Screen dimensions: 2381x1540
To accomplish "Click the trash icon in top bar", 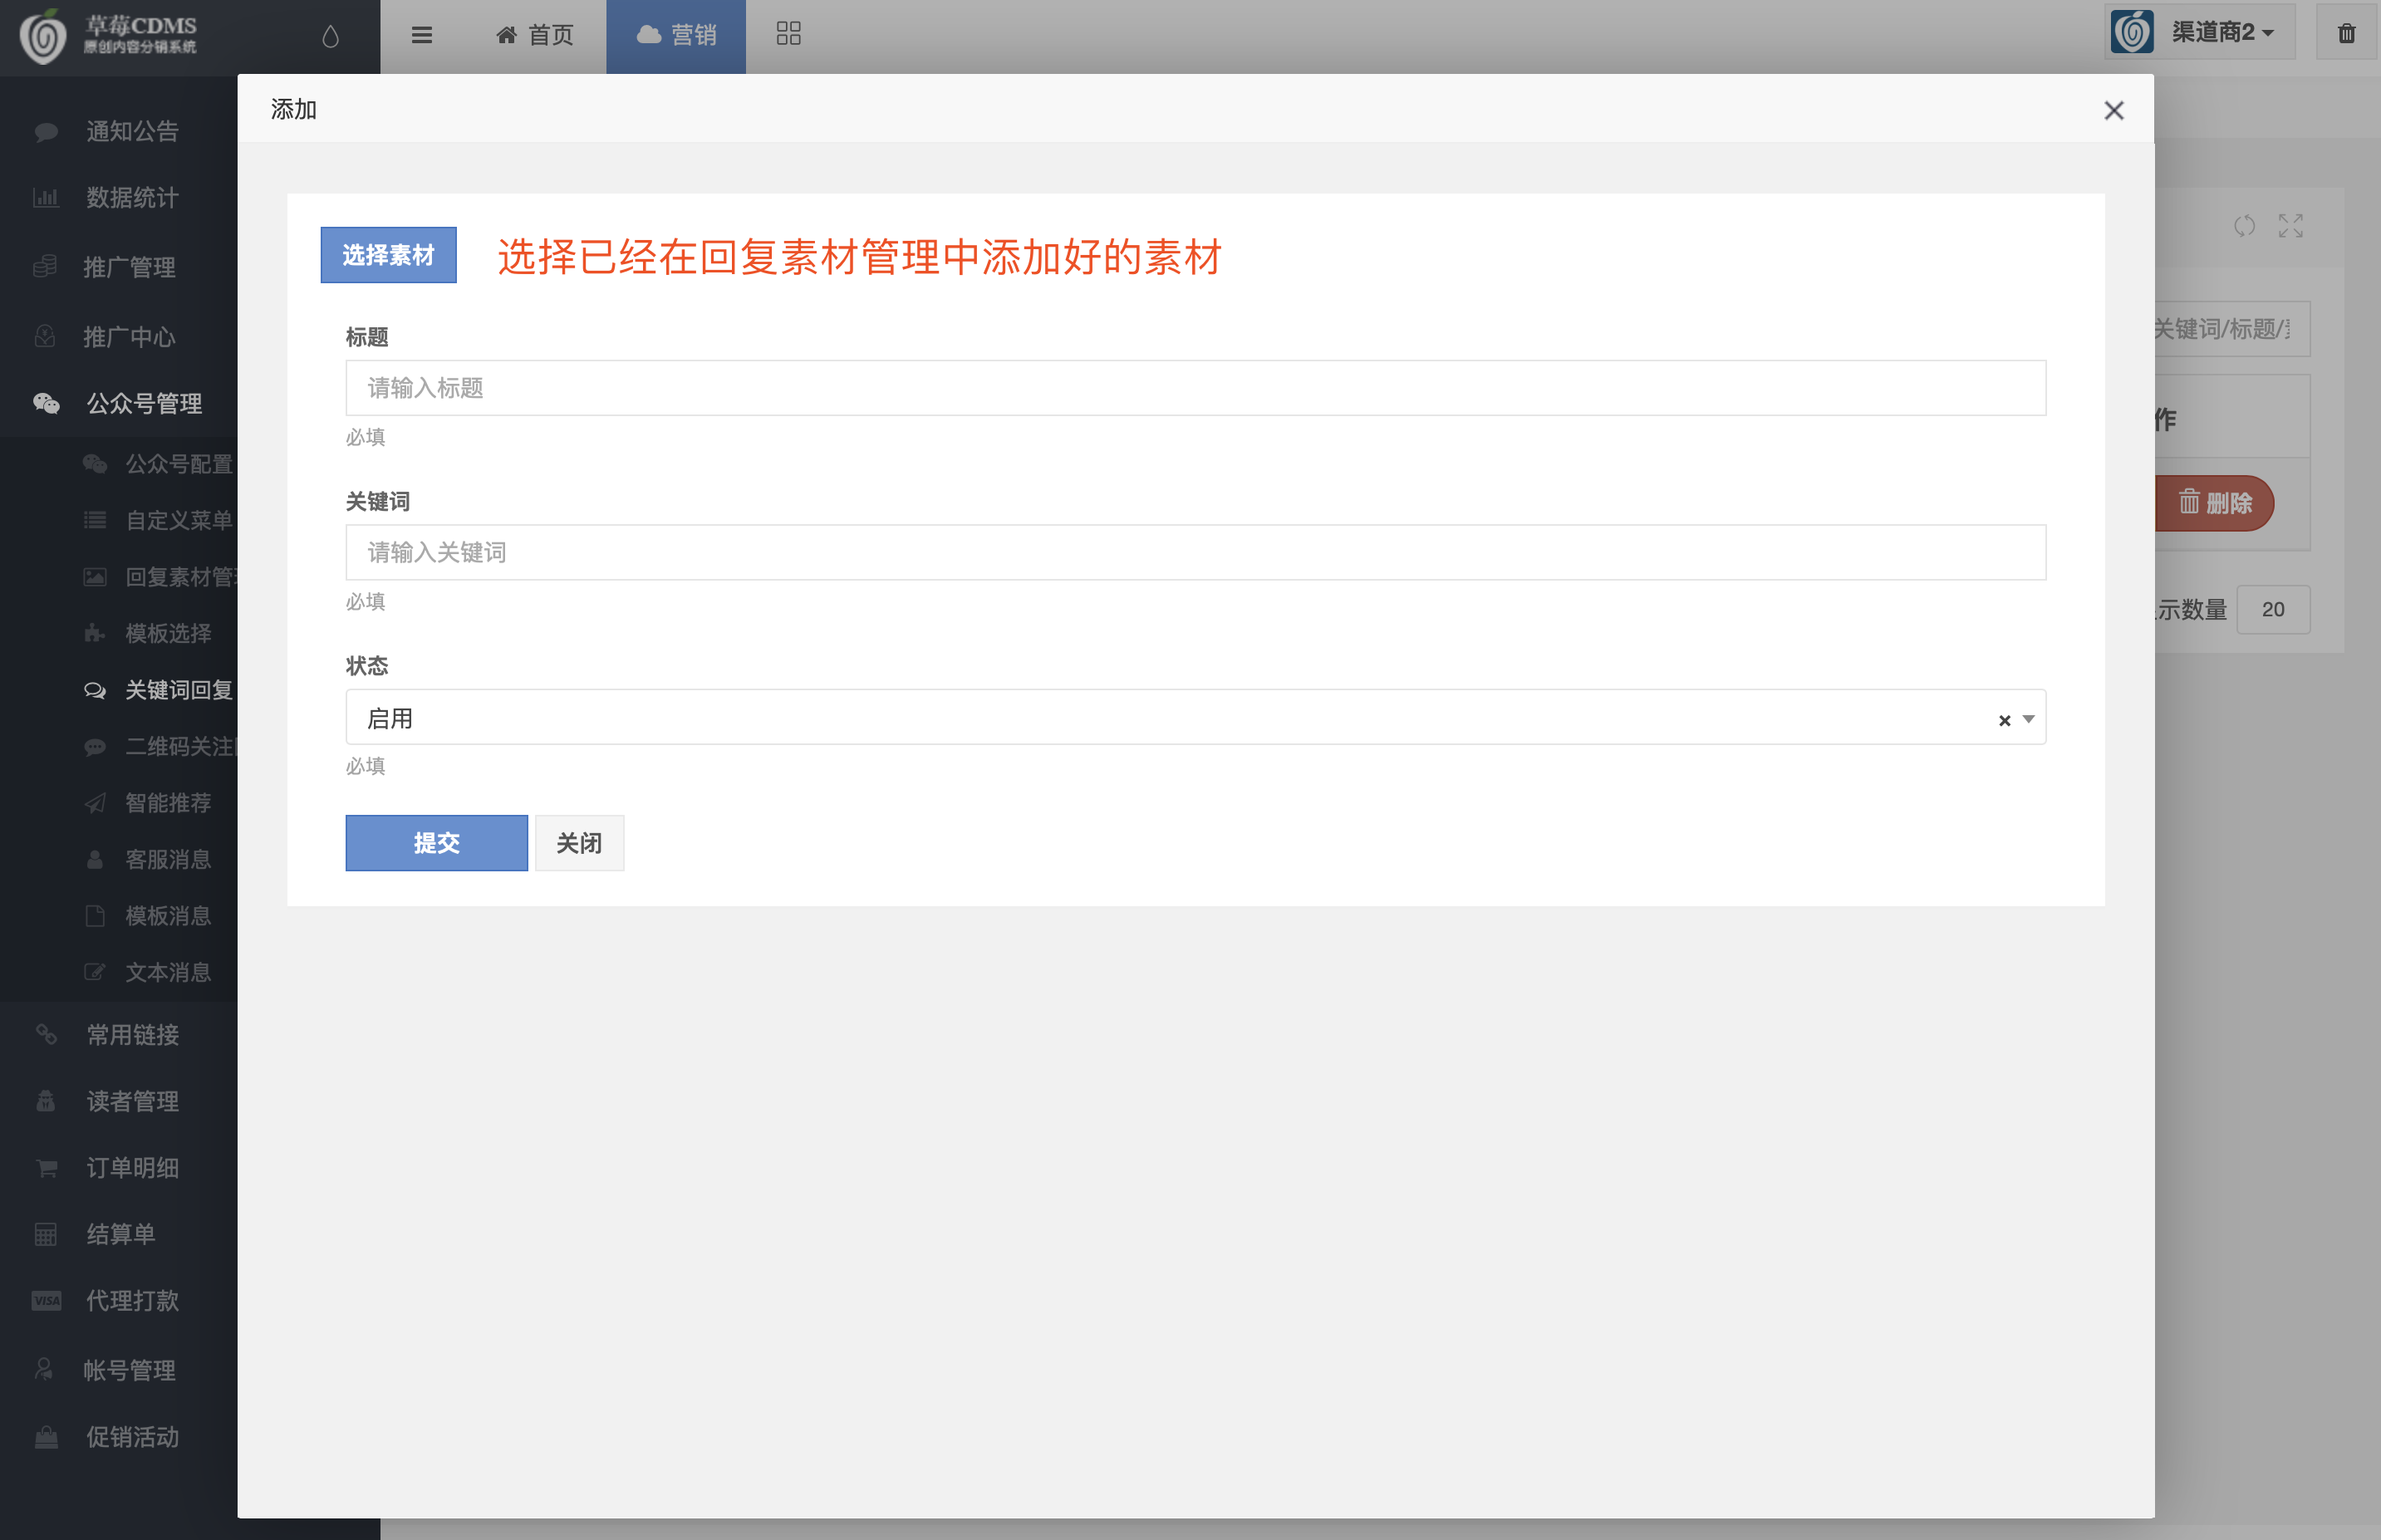I will point(2347,33).
